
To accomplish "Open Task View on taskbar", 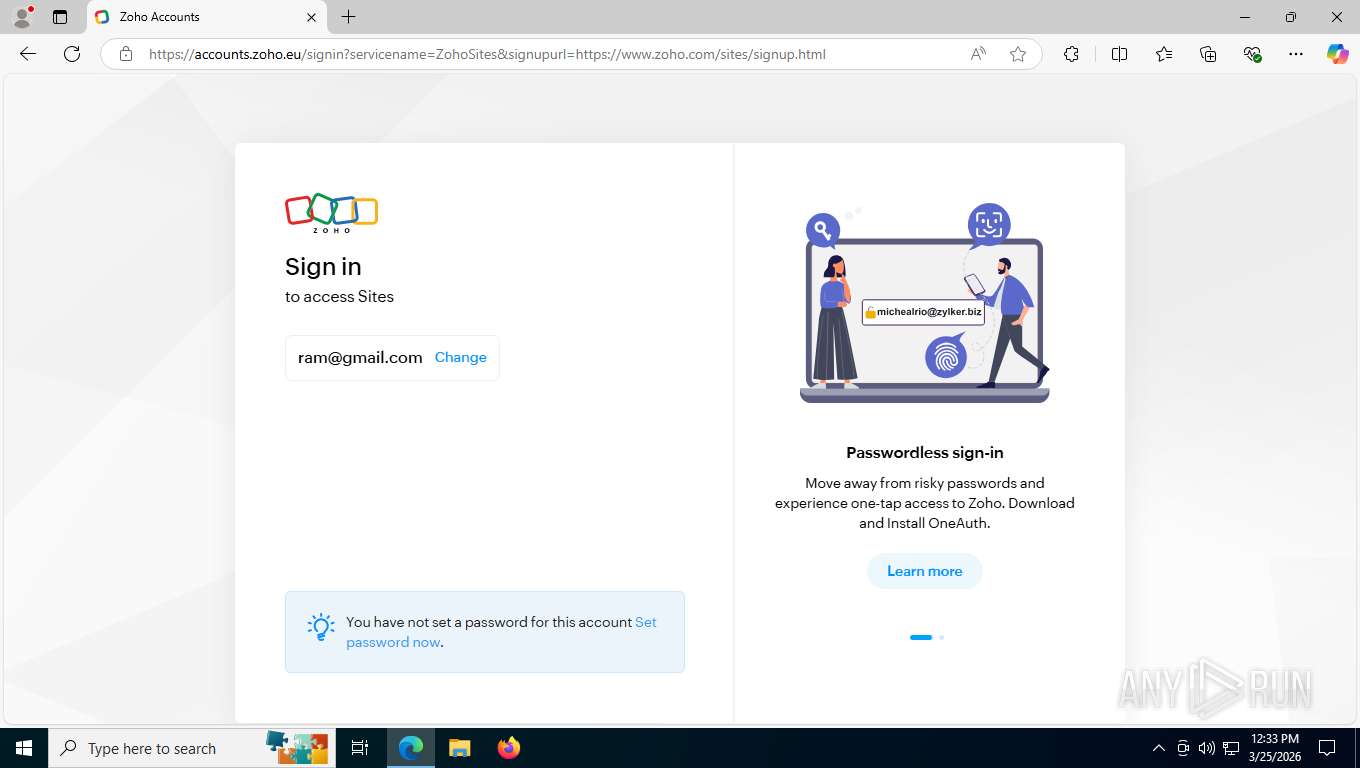I will (x=360, y=748).
